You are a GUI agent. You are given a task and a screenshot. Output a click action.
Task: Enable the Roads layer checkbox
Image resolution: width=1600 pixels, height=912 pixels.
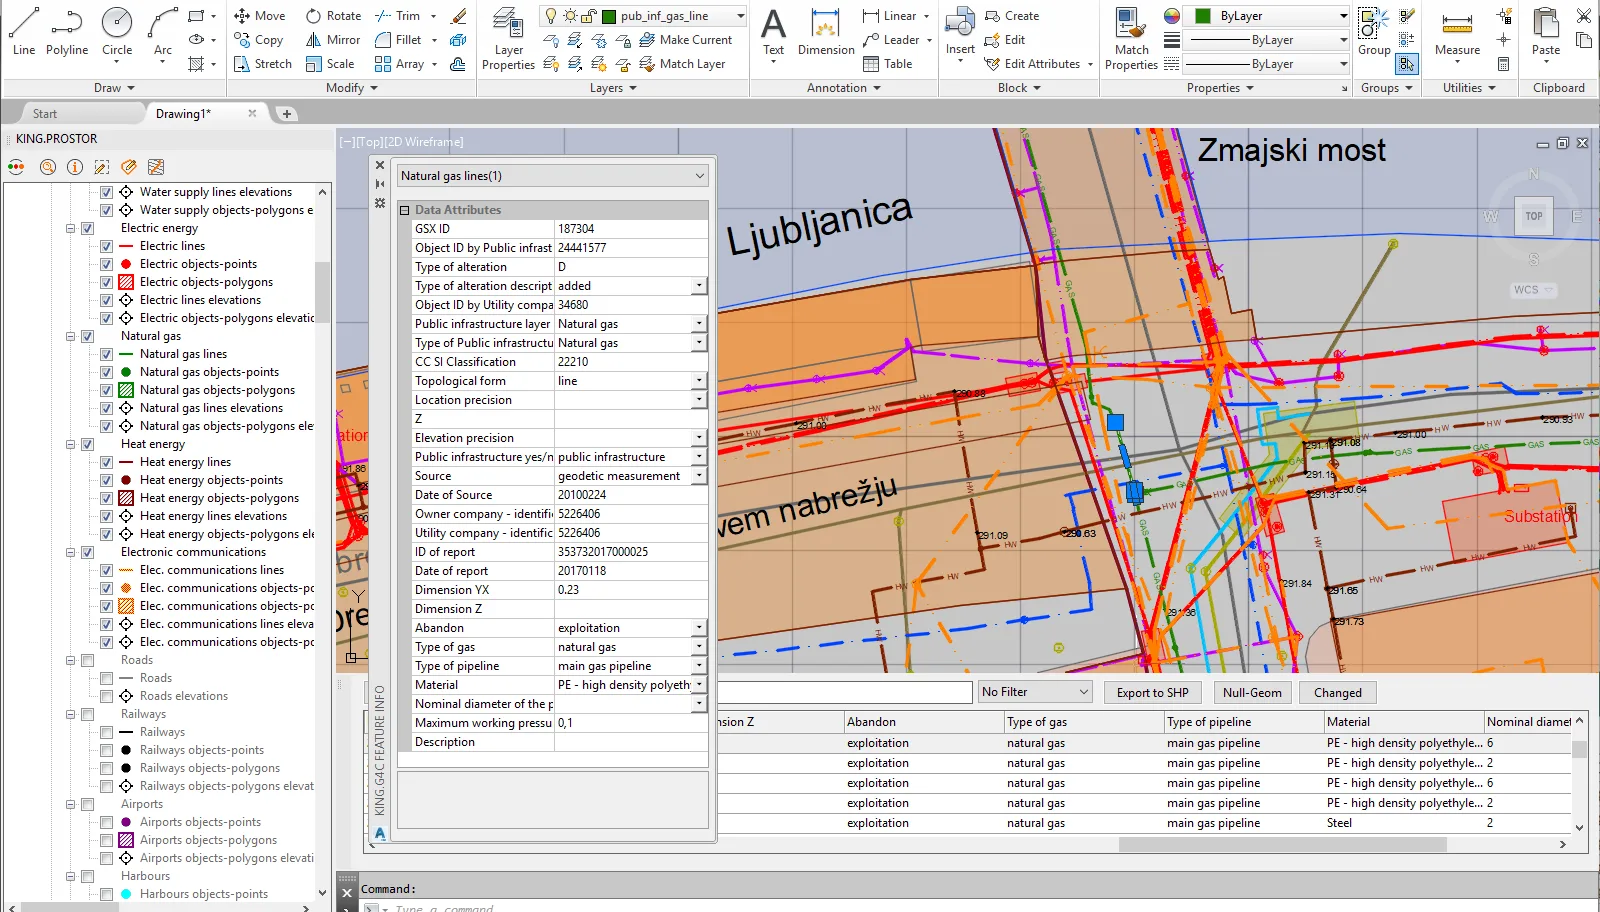pos(106,678)
